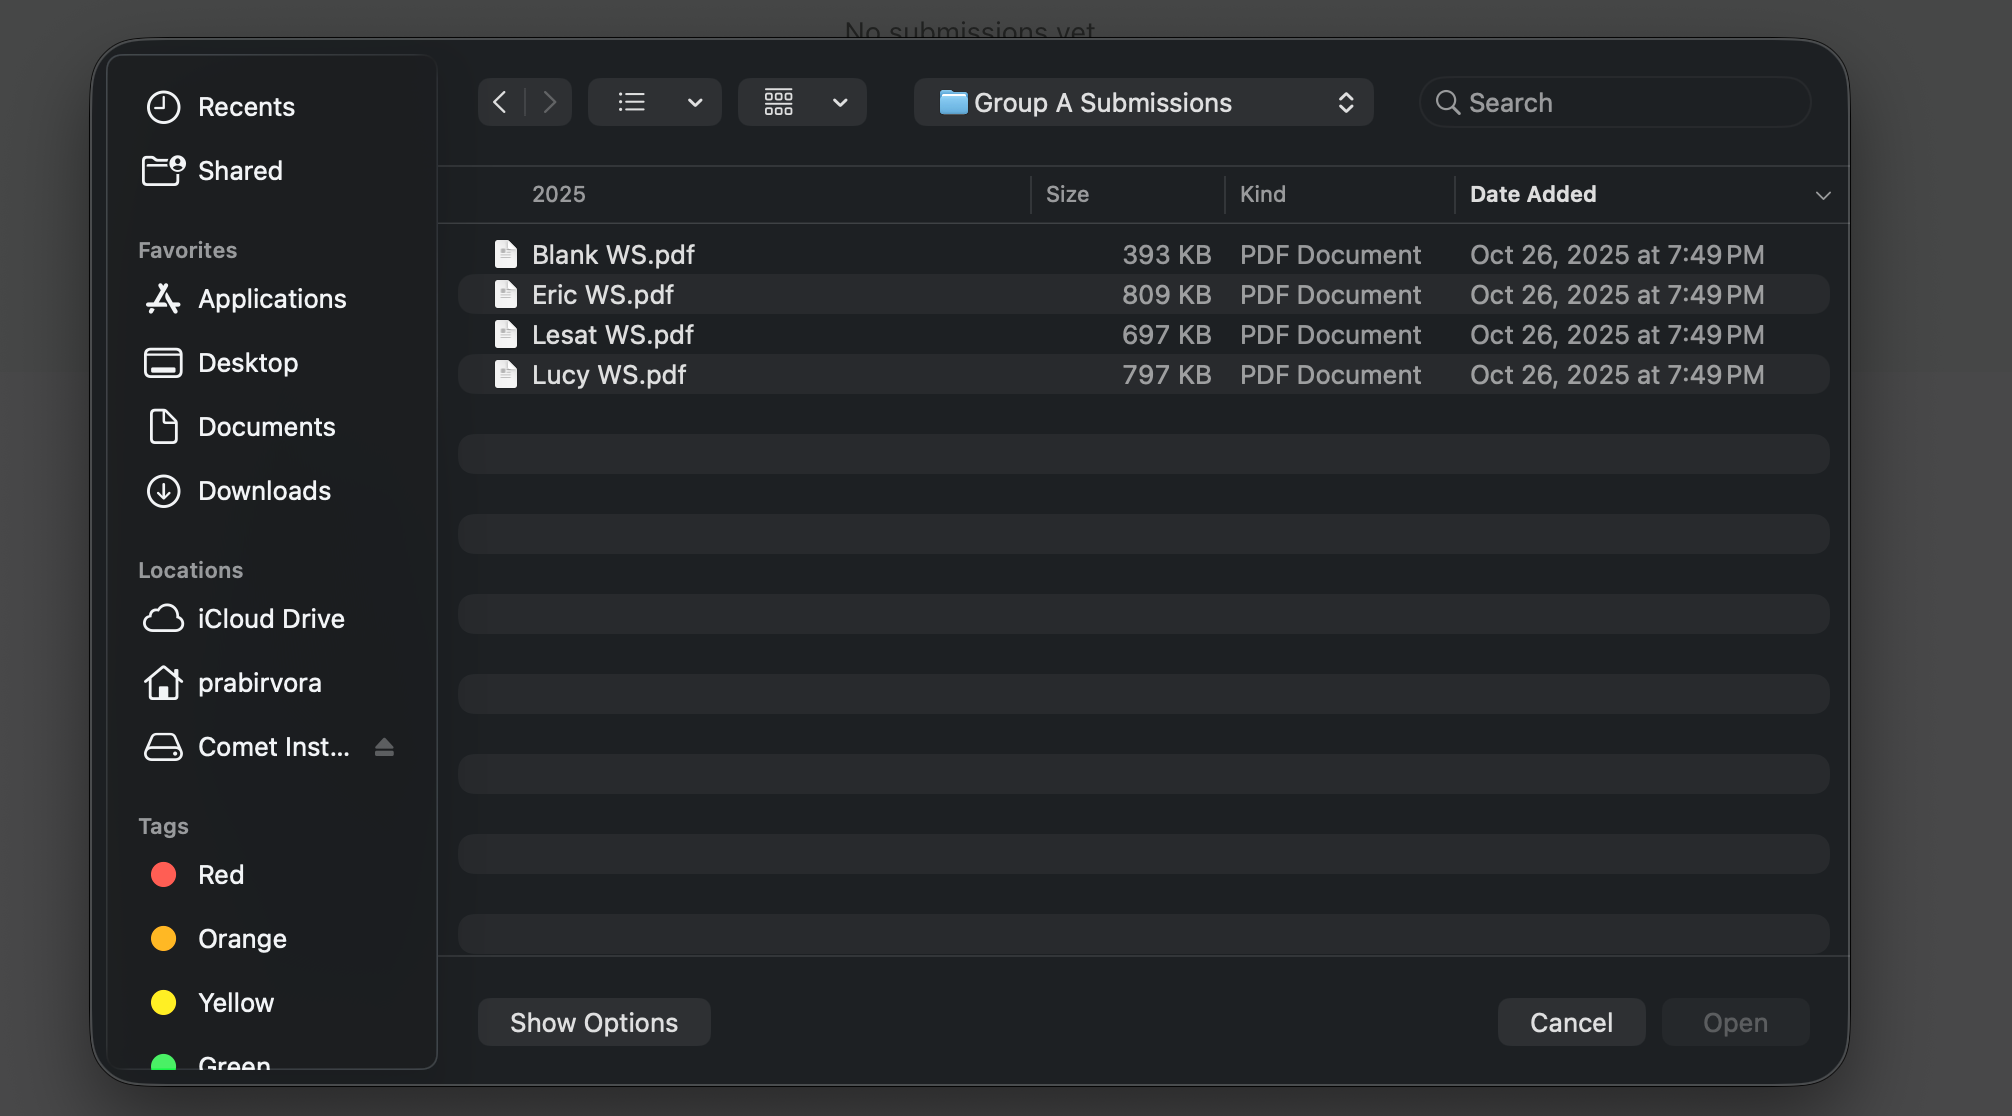Open the Desktop favorite
Image resolution: width=2012 pixels, height=1116 pixels.
pyautogui.click(x=247, y=362)
